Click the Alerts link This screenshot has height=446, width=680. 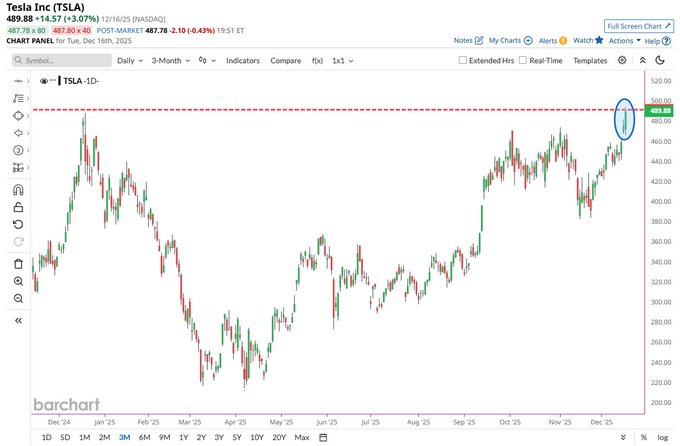coord(548,40)
